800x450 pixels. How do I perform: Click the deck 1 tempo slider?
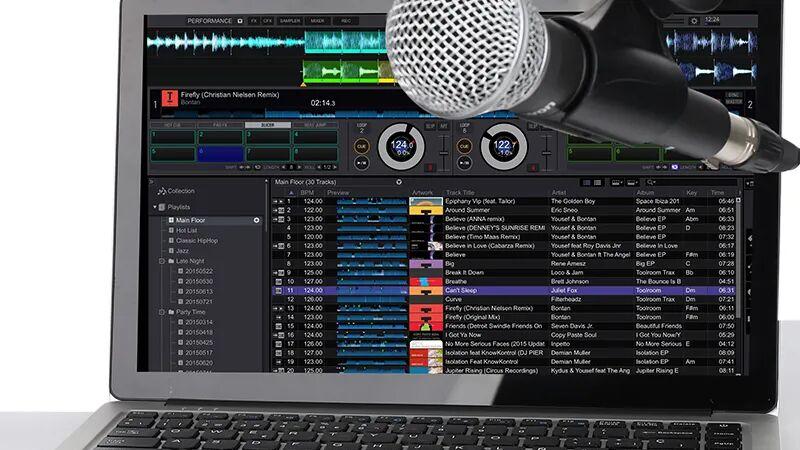pyautogui.click(x=444, y=152)
